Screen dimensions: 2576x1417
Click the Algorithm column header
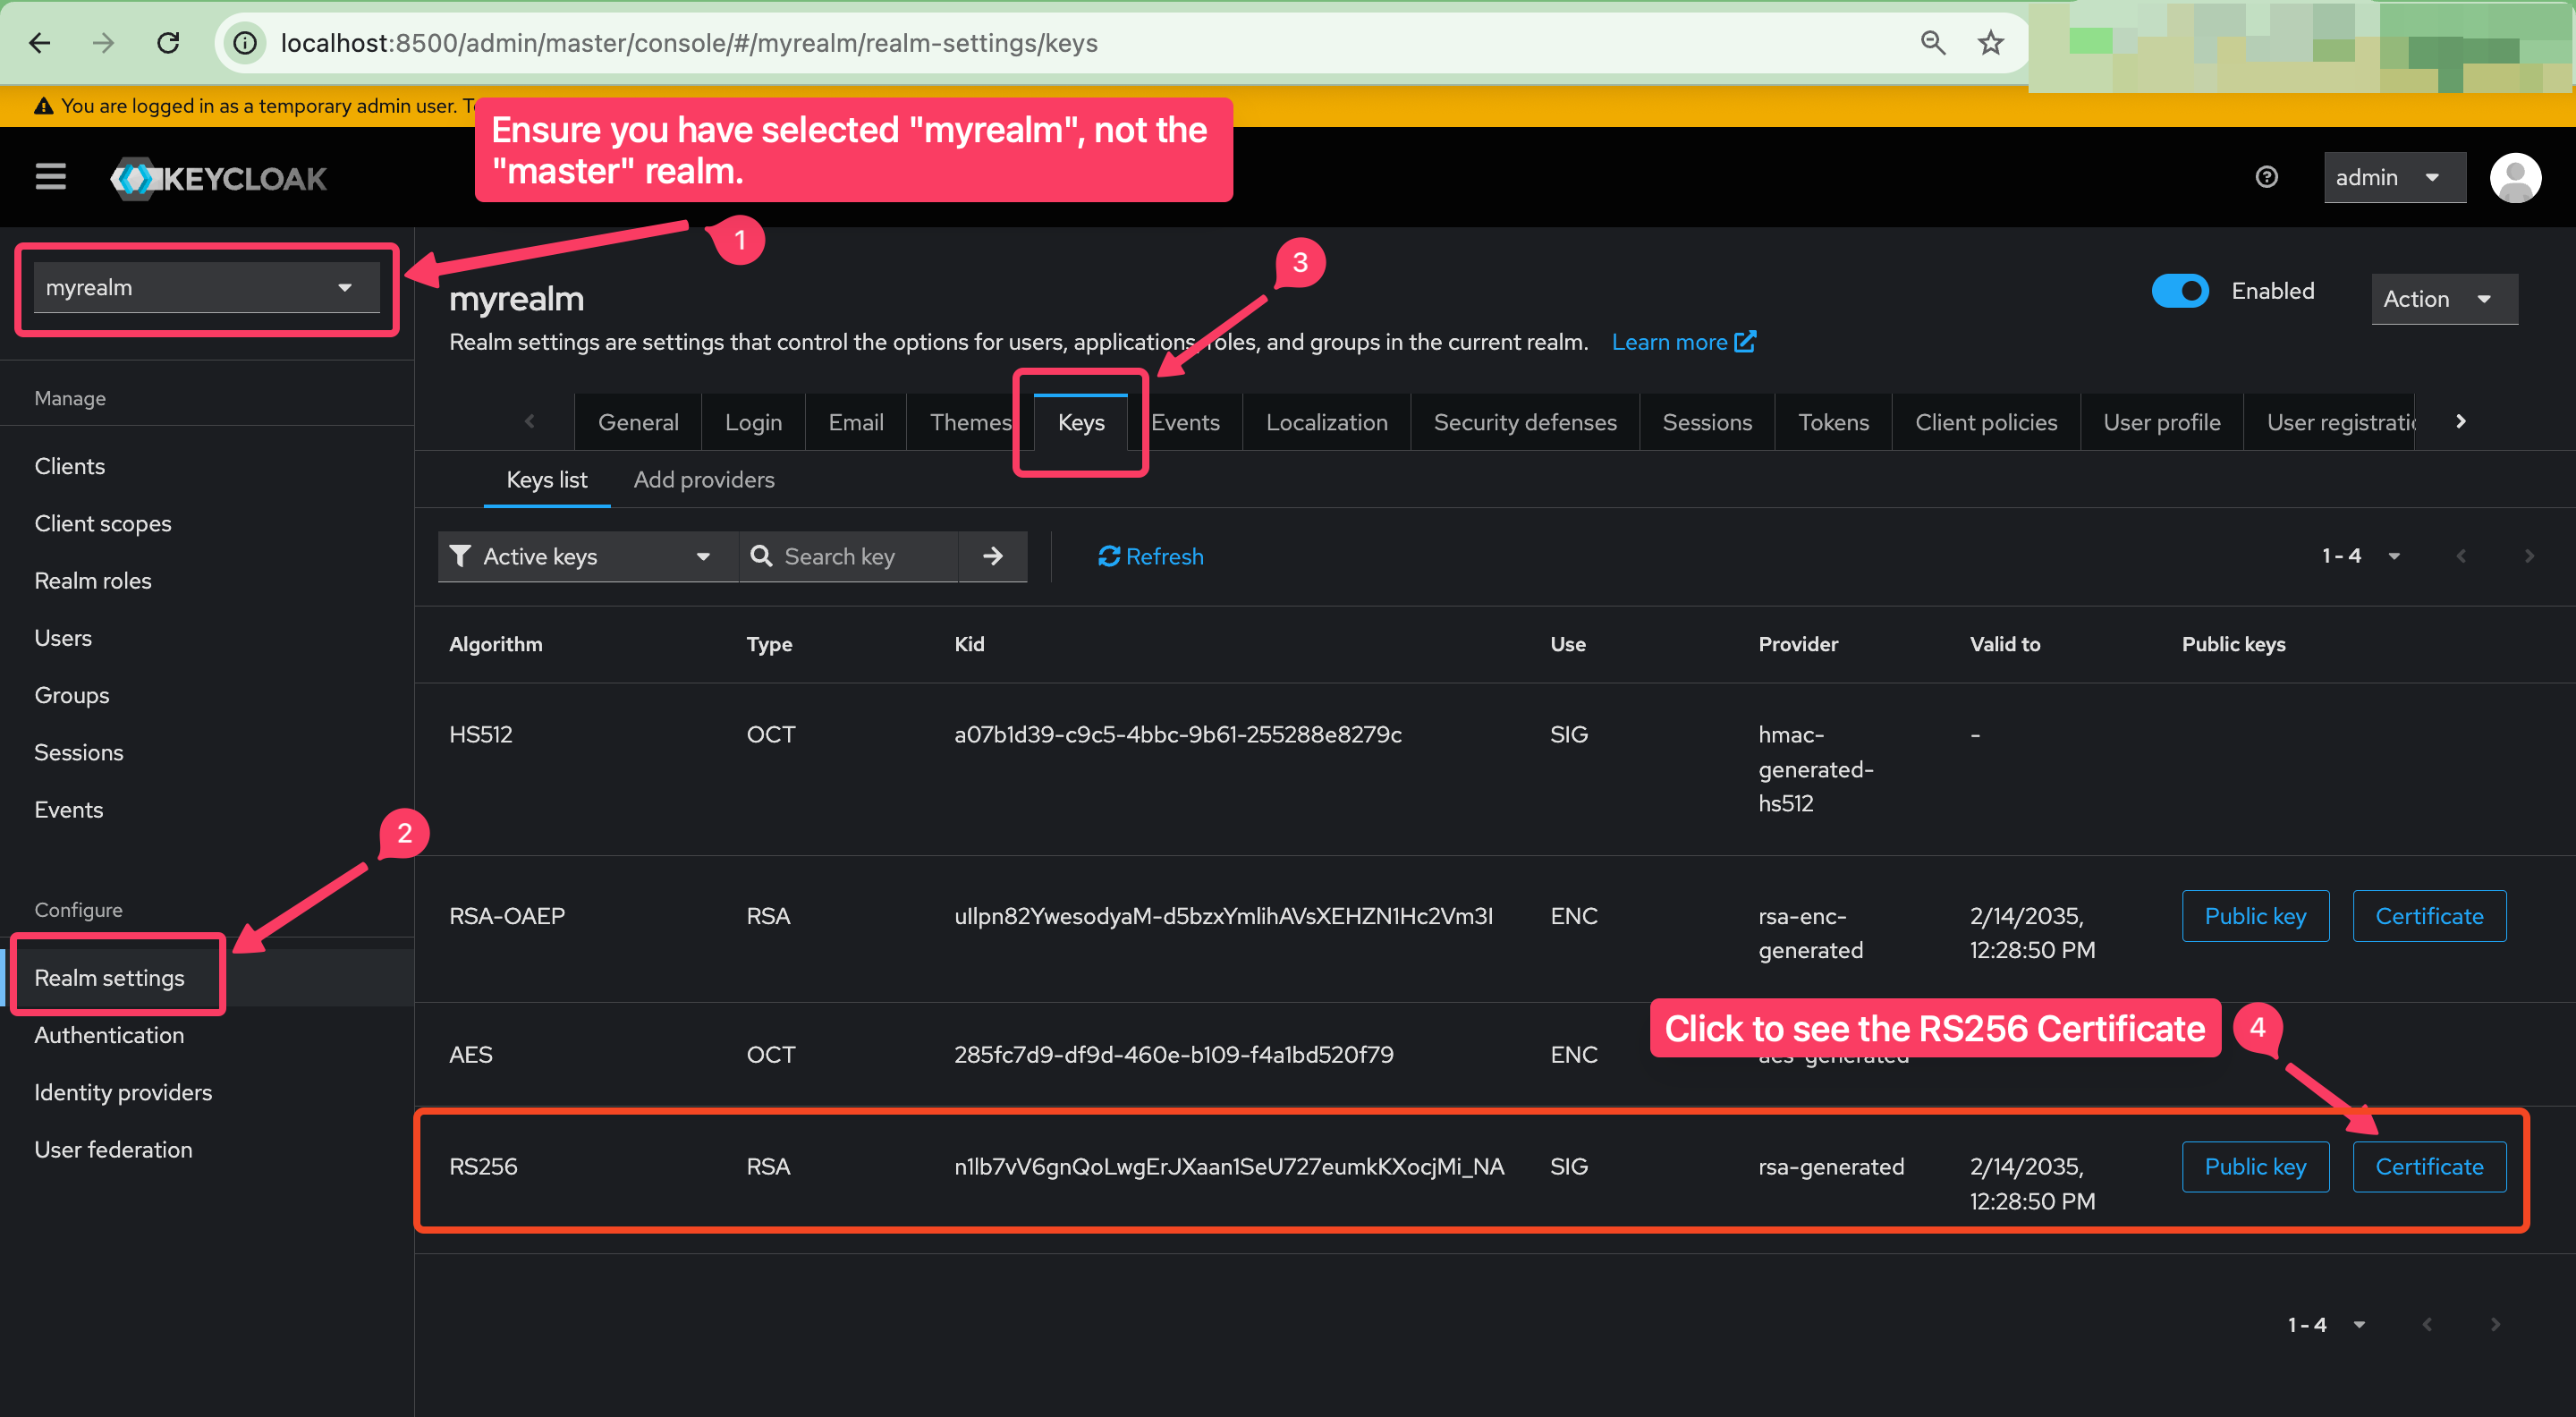coord(495,644)
